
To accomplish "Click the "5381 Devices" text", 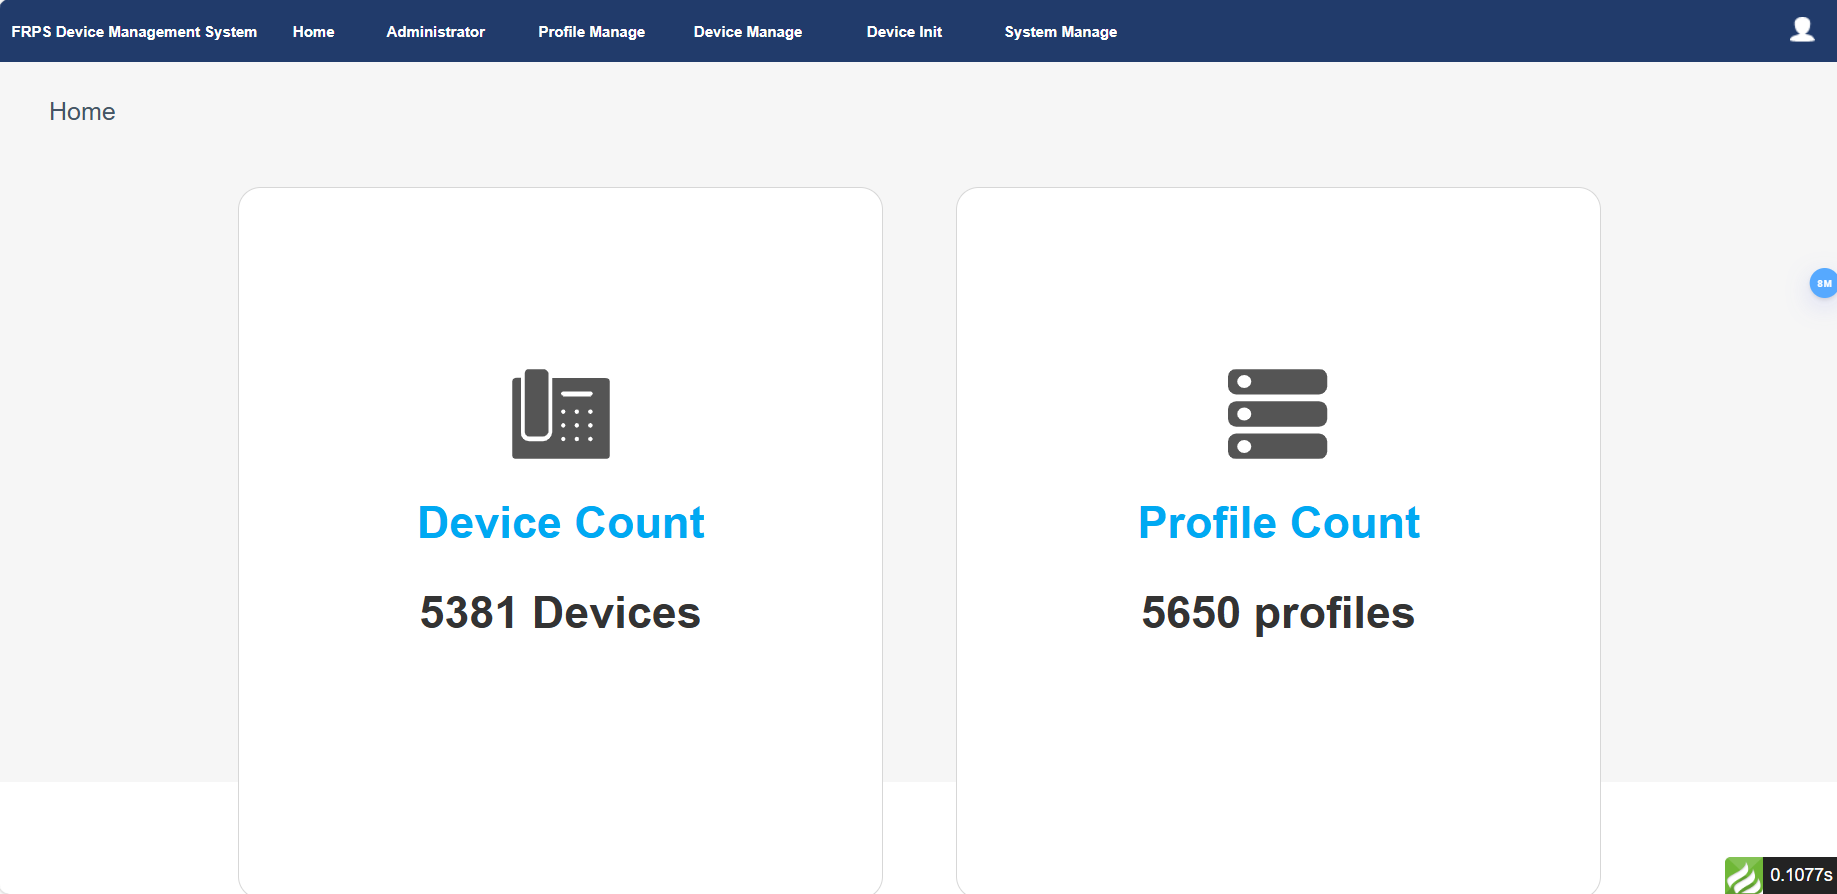I will tap(560, 613).
